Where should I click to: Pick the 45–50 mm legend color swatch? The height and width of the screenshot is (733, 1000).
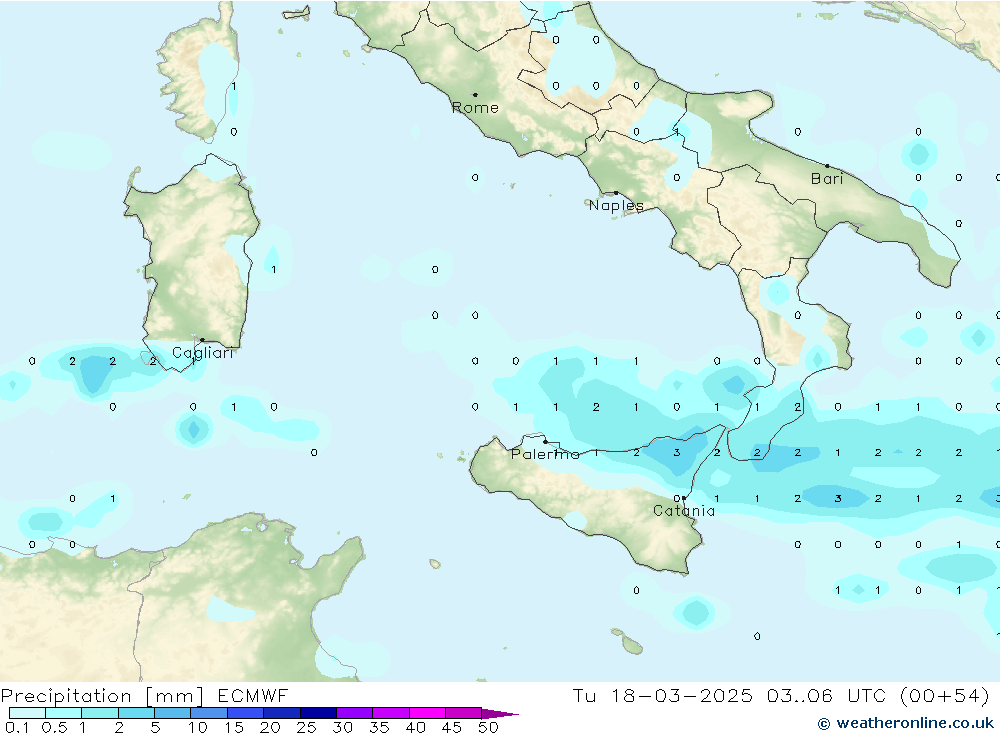[463, 713]
